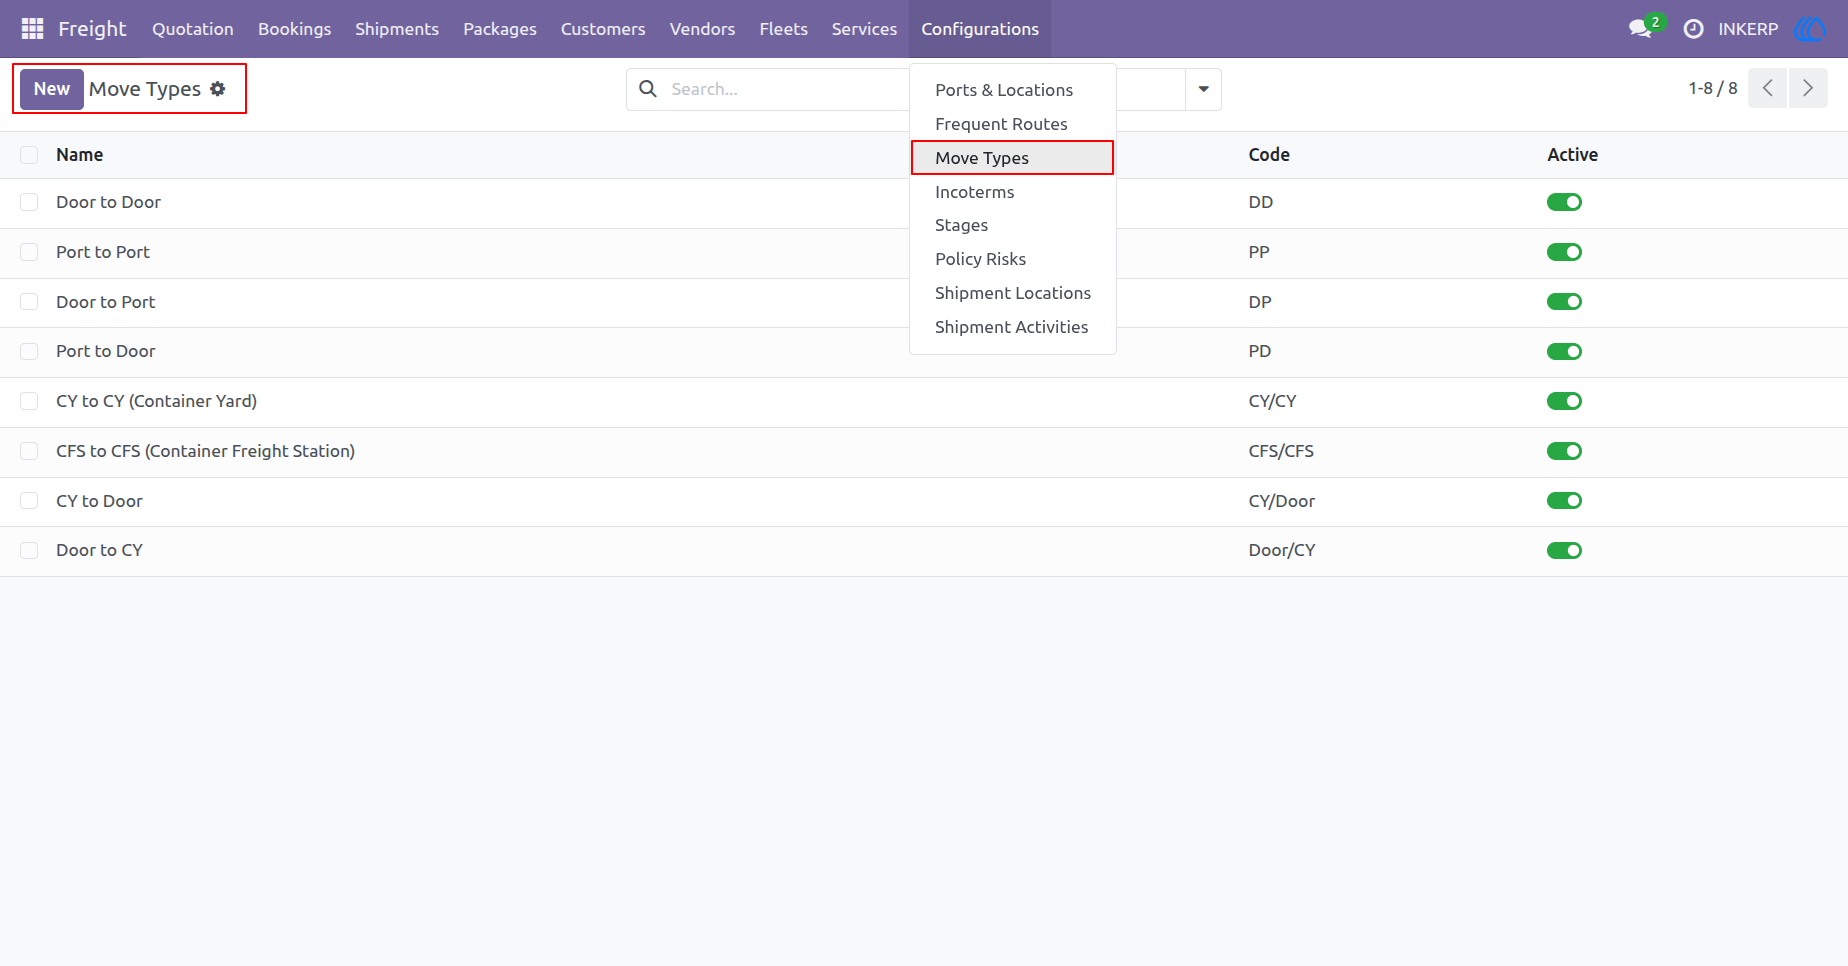Open the activities clock icon
This screenshot has height=966, width=1848.
pos(1693,29)
